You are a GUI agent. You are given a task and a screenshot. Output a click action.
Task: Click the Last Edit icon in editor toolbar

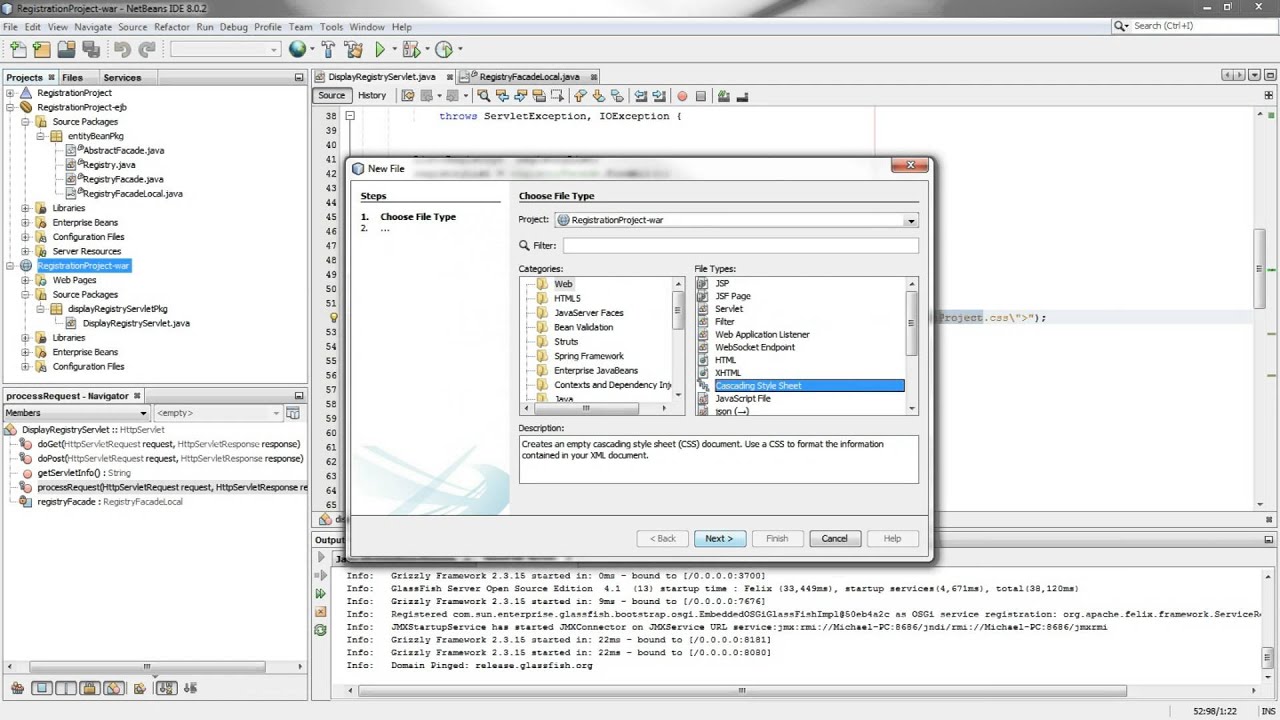pos(407,96)
